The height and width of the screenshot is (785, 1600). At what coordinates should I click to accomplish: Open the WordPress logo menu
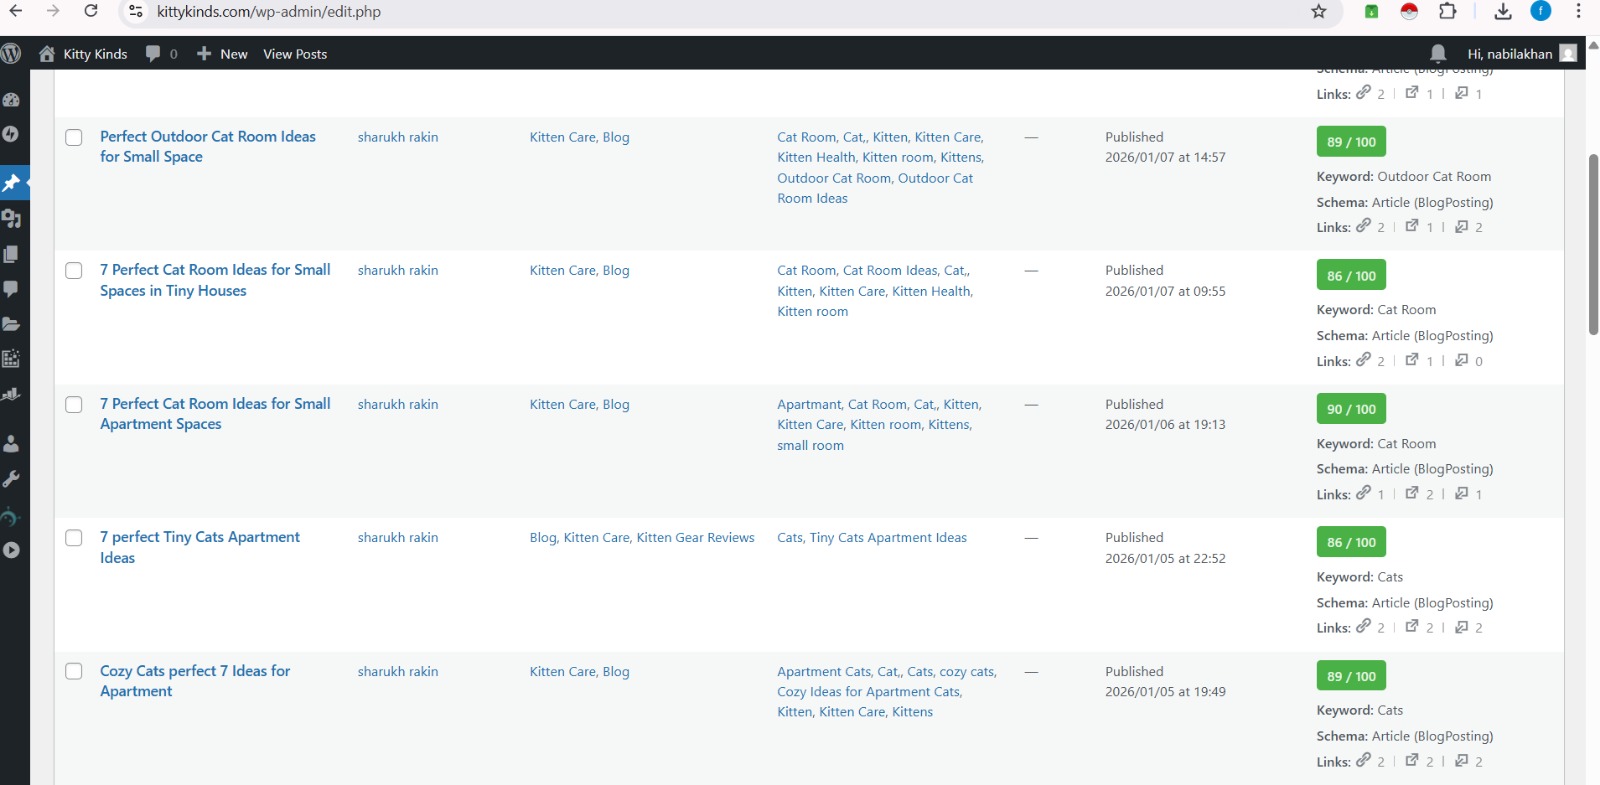click(12, 54)
